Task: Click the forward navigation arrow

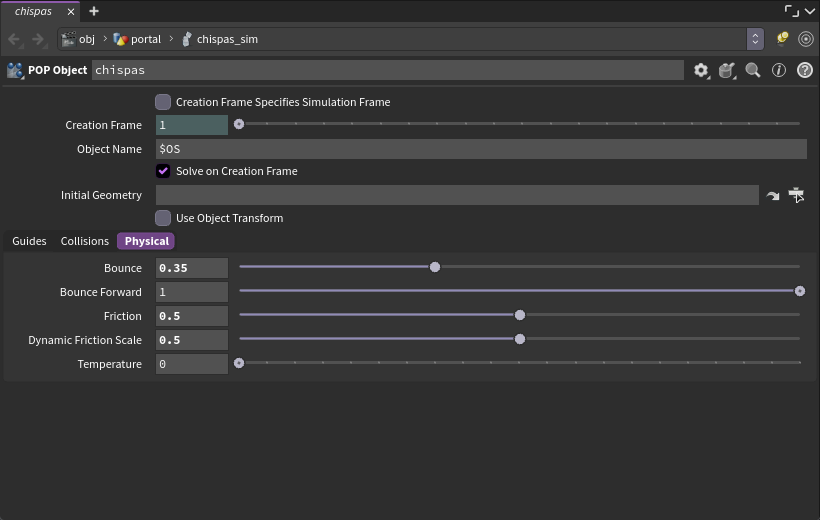Action: click(38, 39)
